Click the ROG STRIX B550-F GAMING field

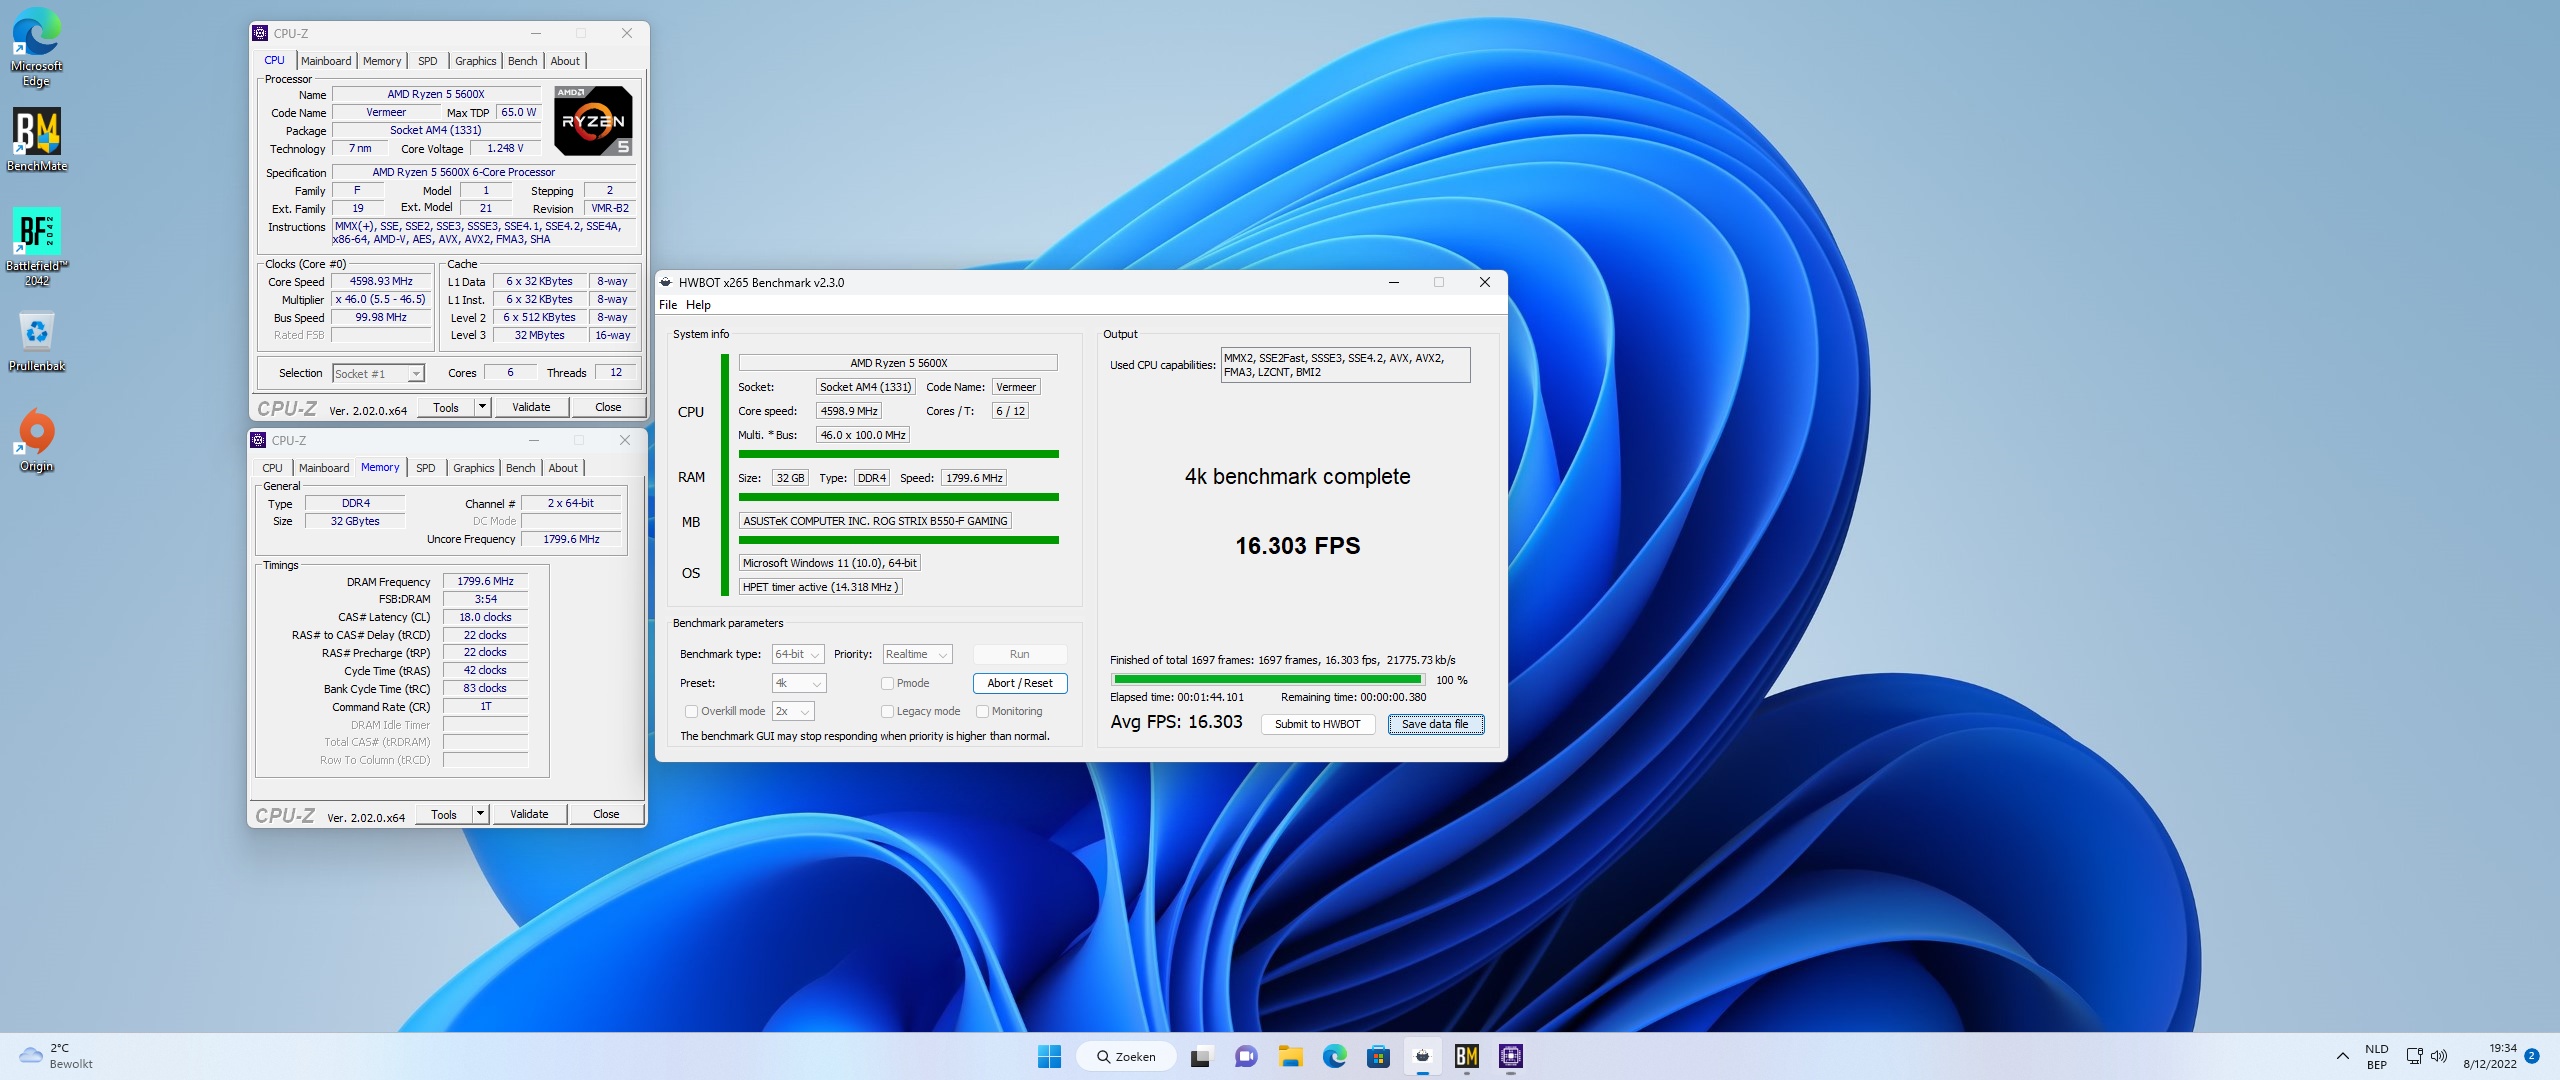click(875, 521)
